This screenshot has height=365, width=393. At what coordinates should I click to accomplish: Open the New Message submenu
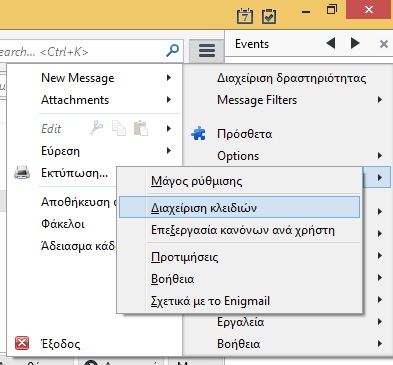[94, 78]
